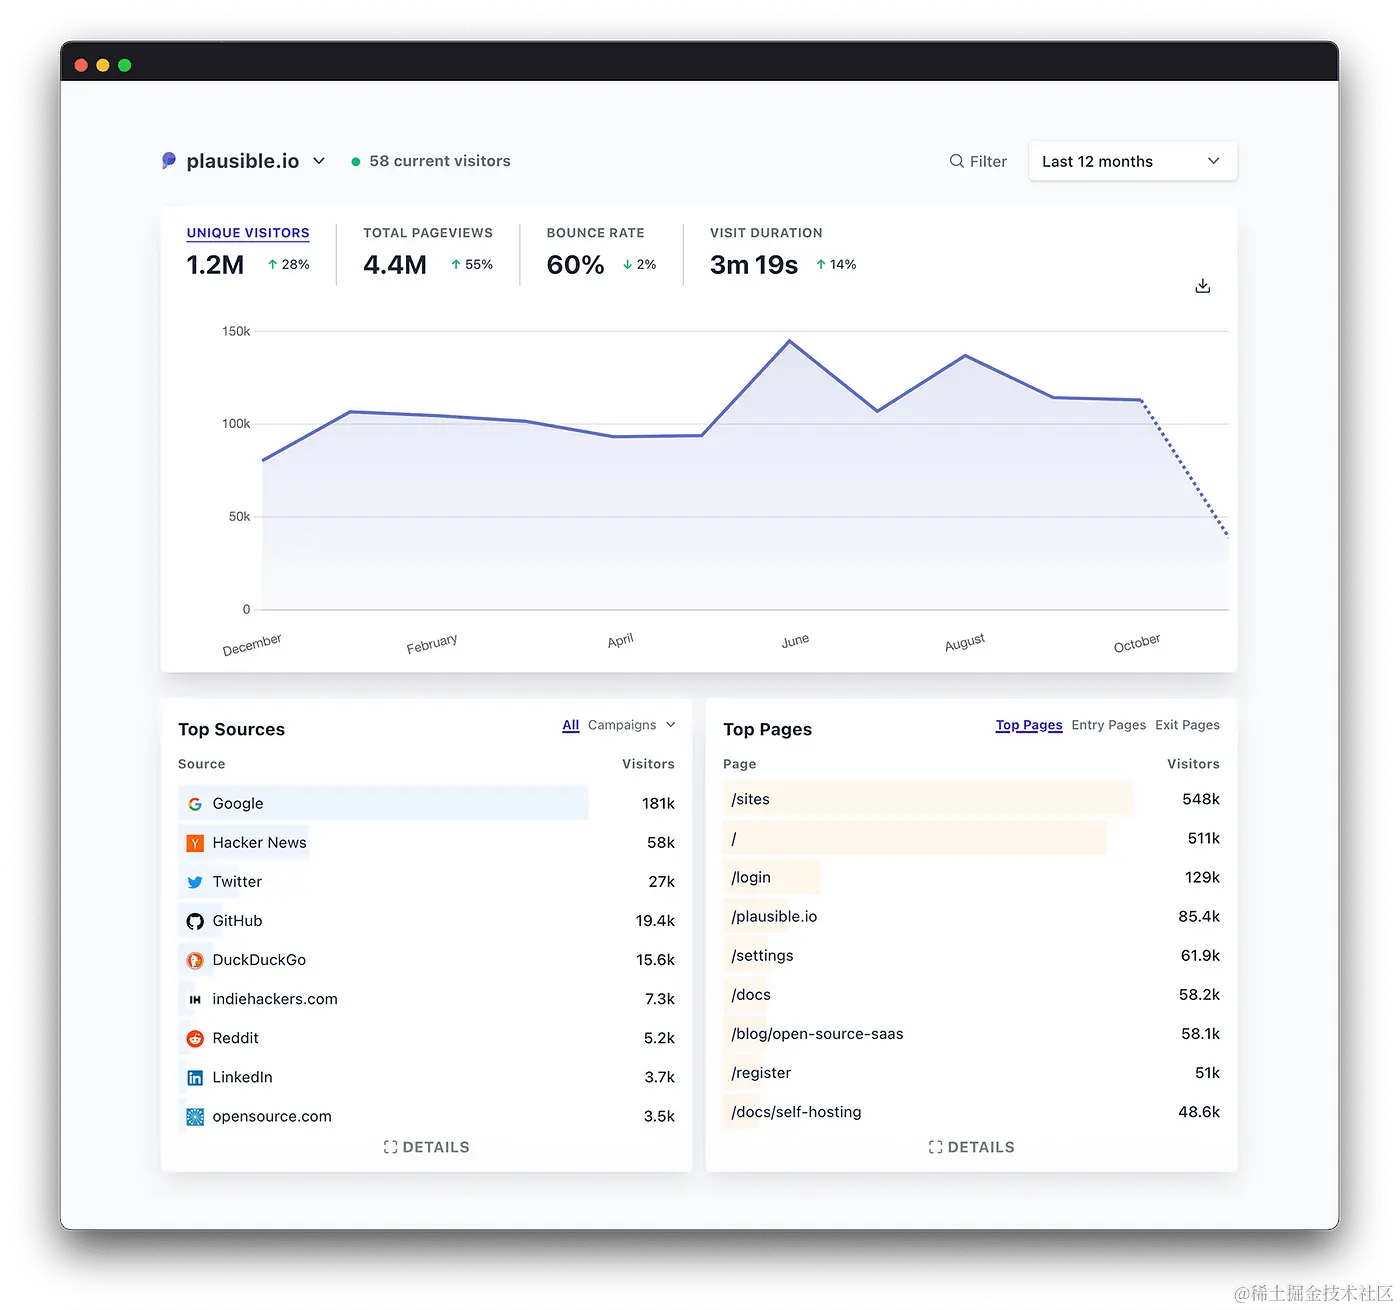Image resolution: width=1400 pixels, height=1310 pixels.
Task: Click the June peak on the graph
Action: click(x=789, y=341)
